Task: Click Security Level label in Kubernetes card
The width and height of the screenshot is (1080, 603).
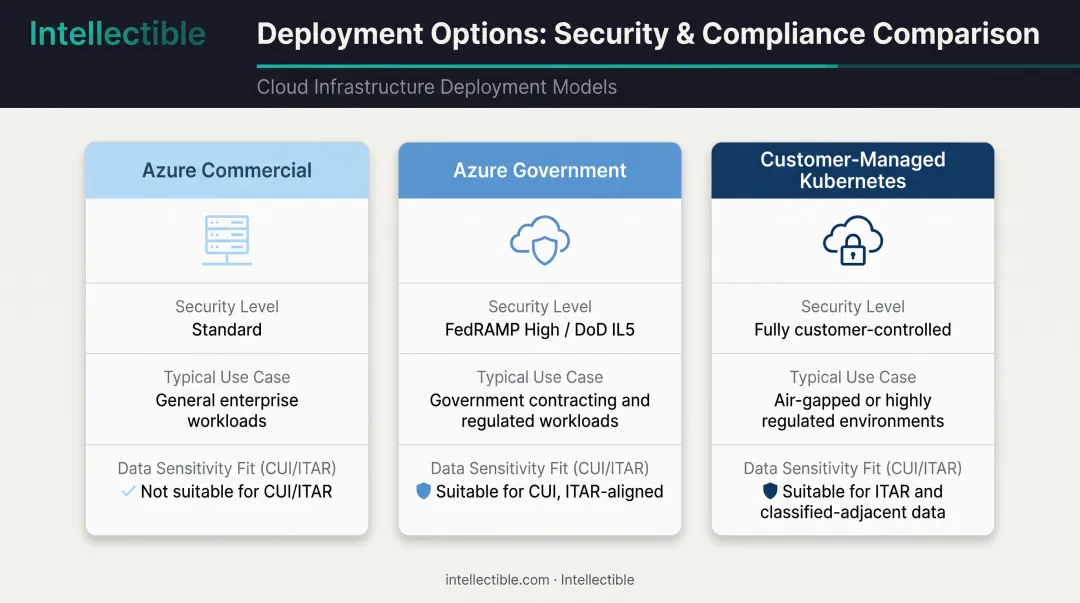Action: [853, 307]
